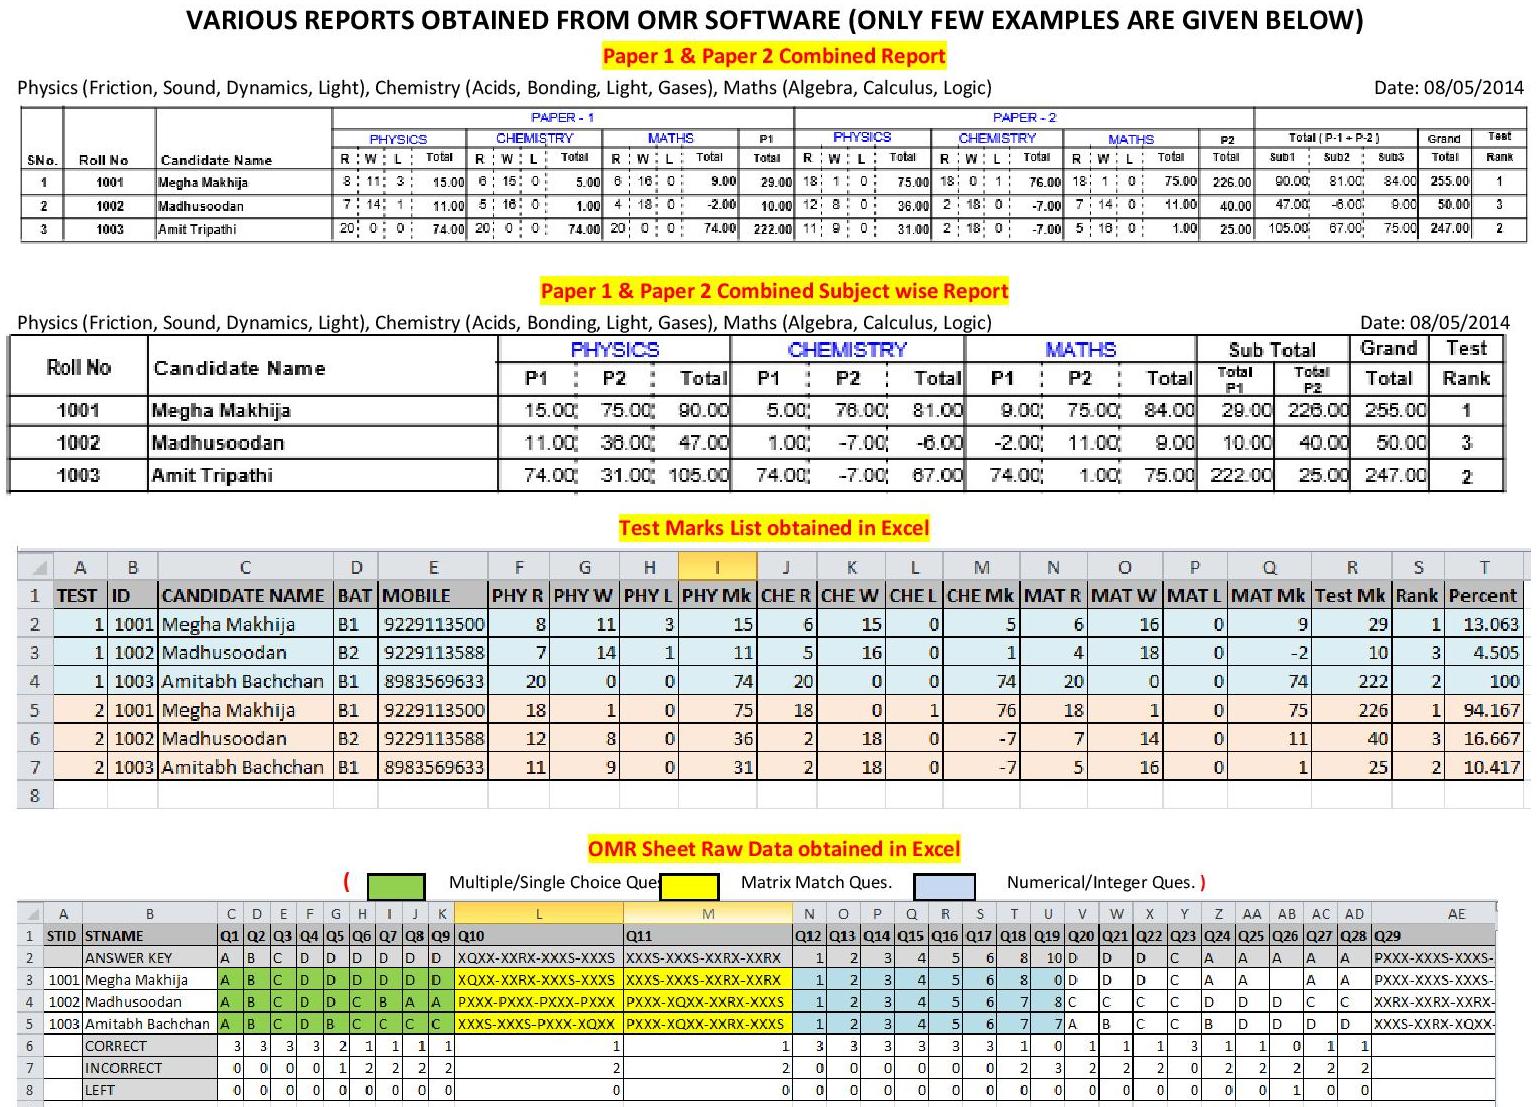Click the 'ANSWER KEY' row label
This screenshot has height=1107, width=1540.
click(x=150, y=958)
